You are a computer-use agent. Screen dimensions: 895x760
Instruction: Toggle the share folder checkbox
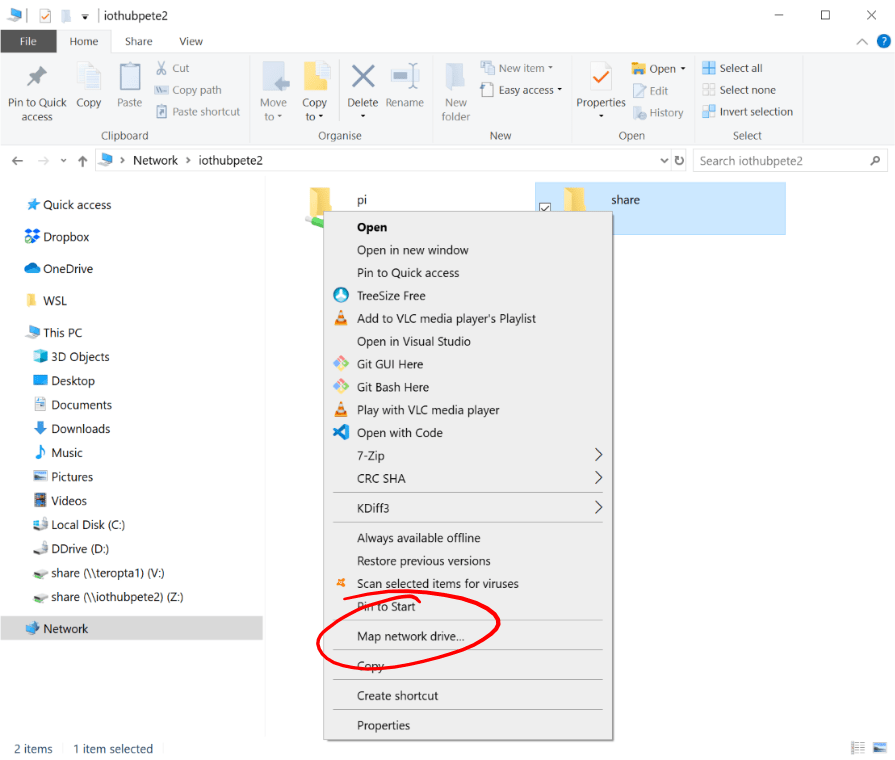(545, 207)
